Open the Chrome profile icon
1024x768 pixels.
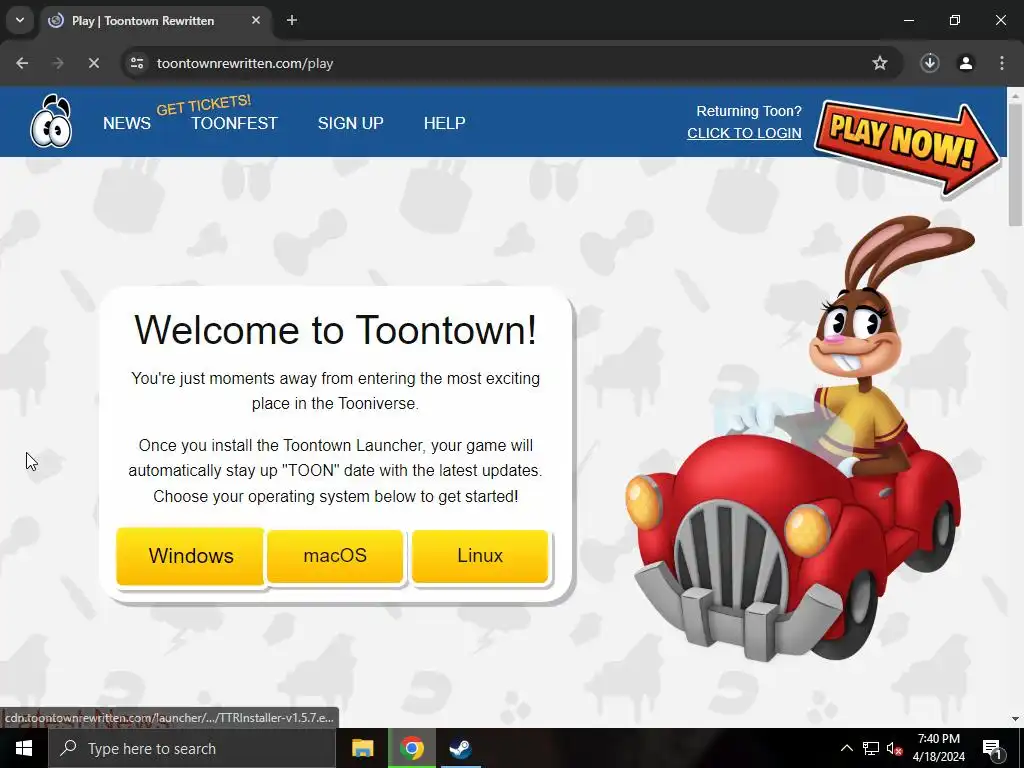[966, 63]
